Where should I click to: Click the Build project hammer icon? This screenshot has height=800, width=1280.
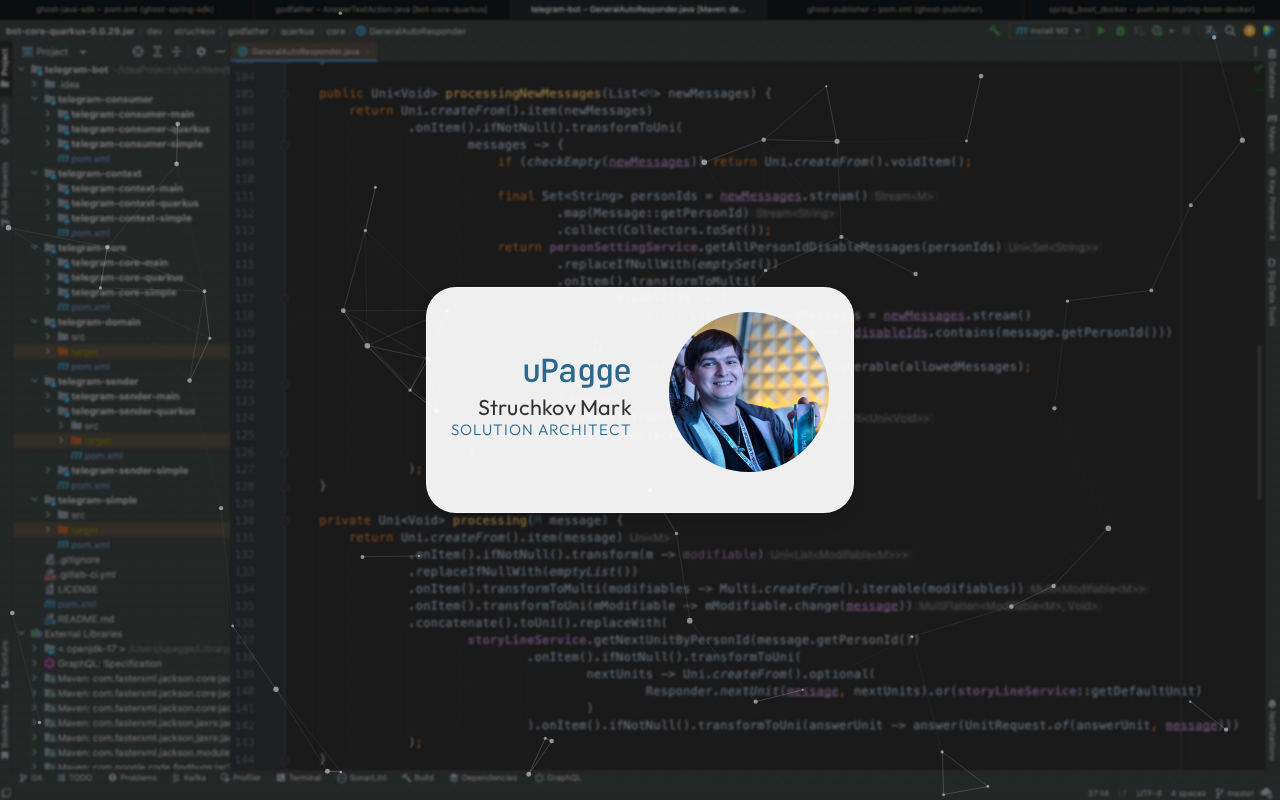tap(994, 31)
